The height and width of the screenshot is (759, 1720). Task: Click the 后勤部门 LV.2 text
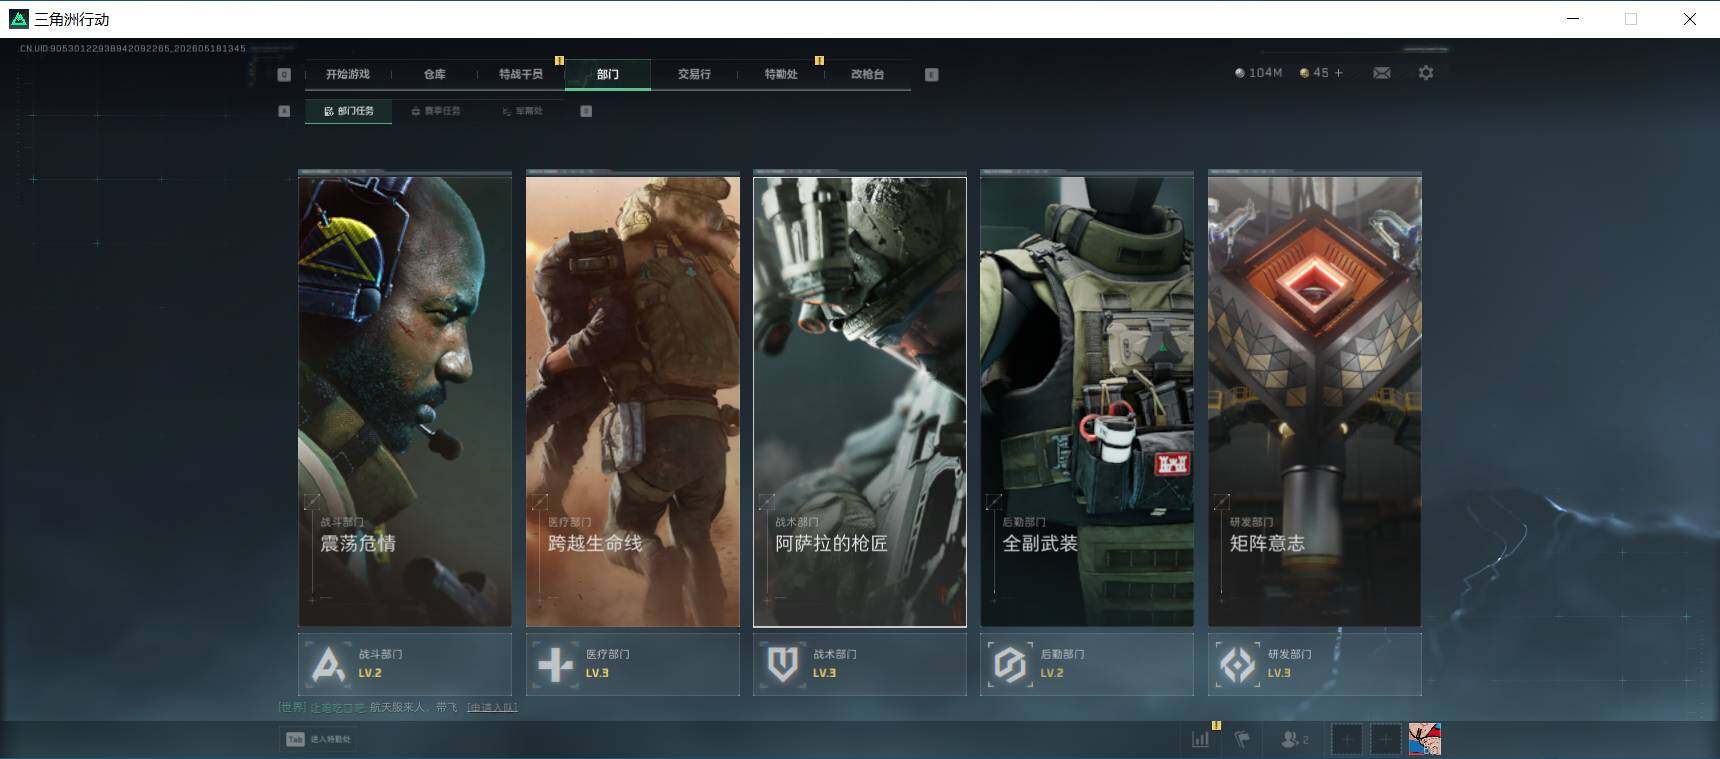[x=1052, y=673]
